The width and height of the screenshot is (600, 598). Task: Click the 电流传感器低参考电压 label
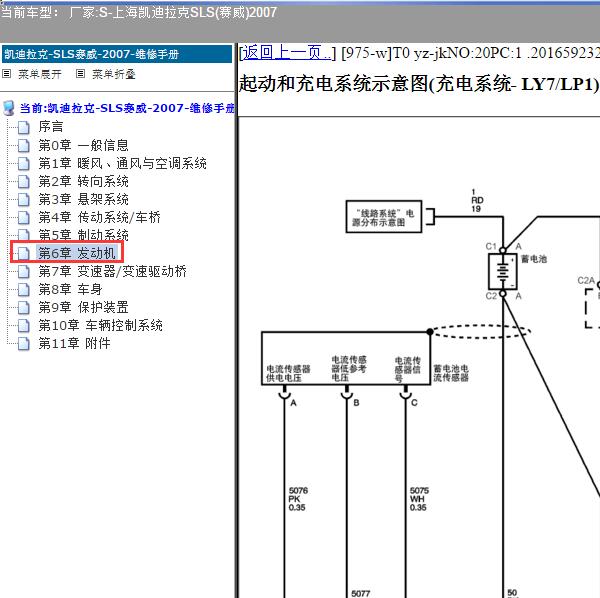coord(349,368)
